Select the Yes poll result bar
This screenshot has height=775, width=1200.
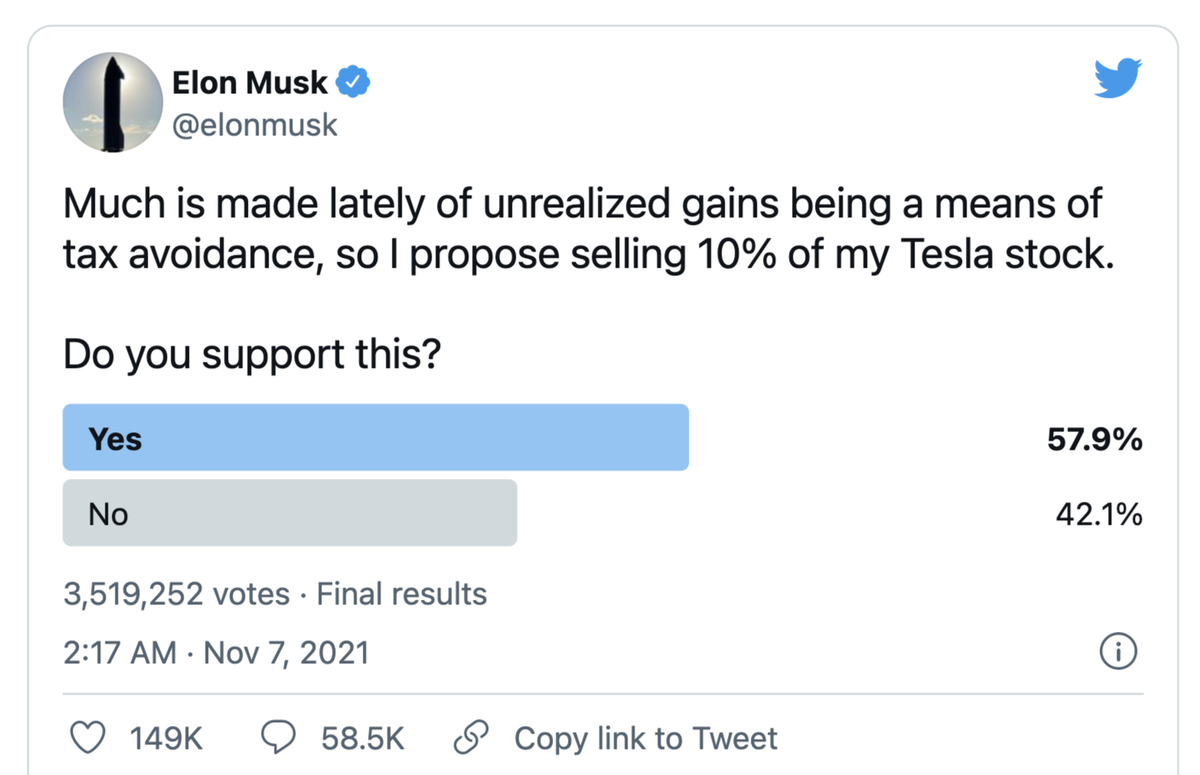[x=375, y=437]
